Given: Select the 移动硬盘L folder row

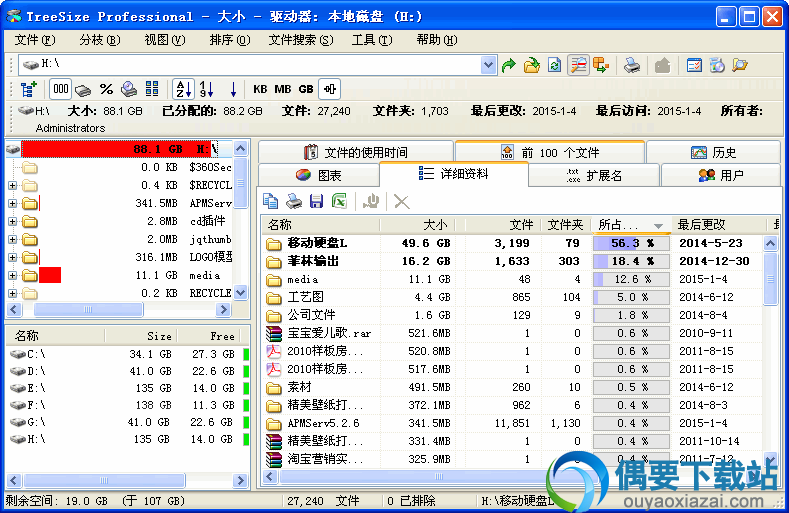Looking at the screenshot, I should click(512, 243).
